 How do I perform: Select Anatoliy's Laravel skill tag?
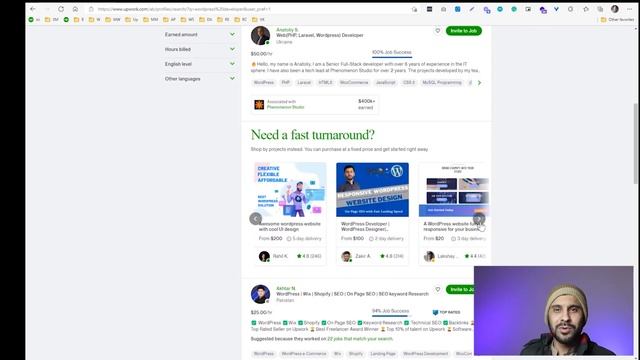tap(304, 83)
